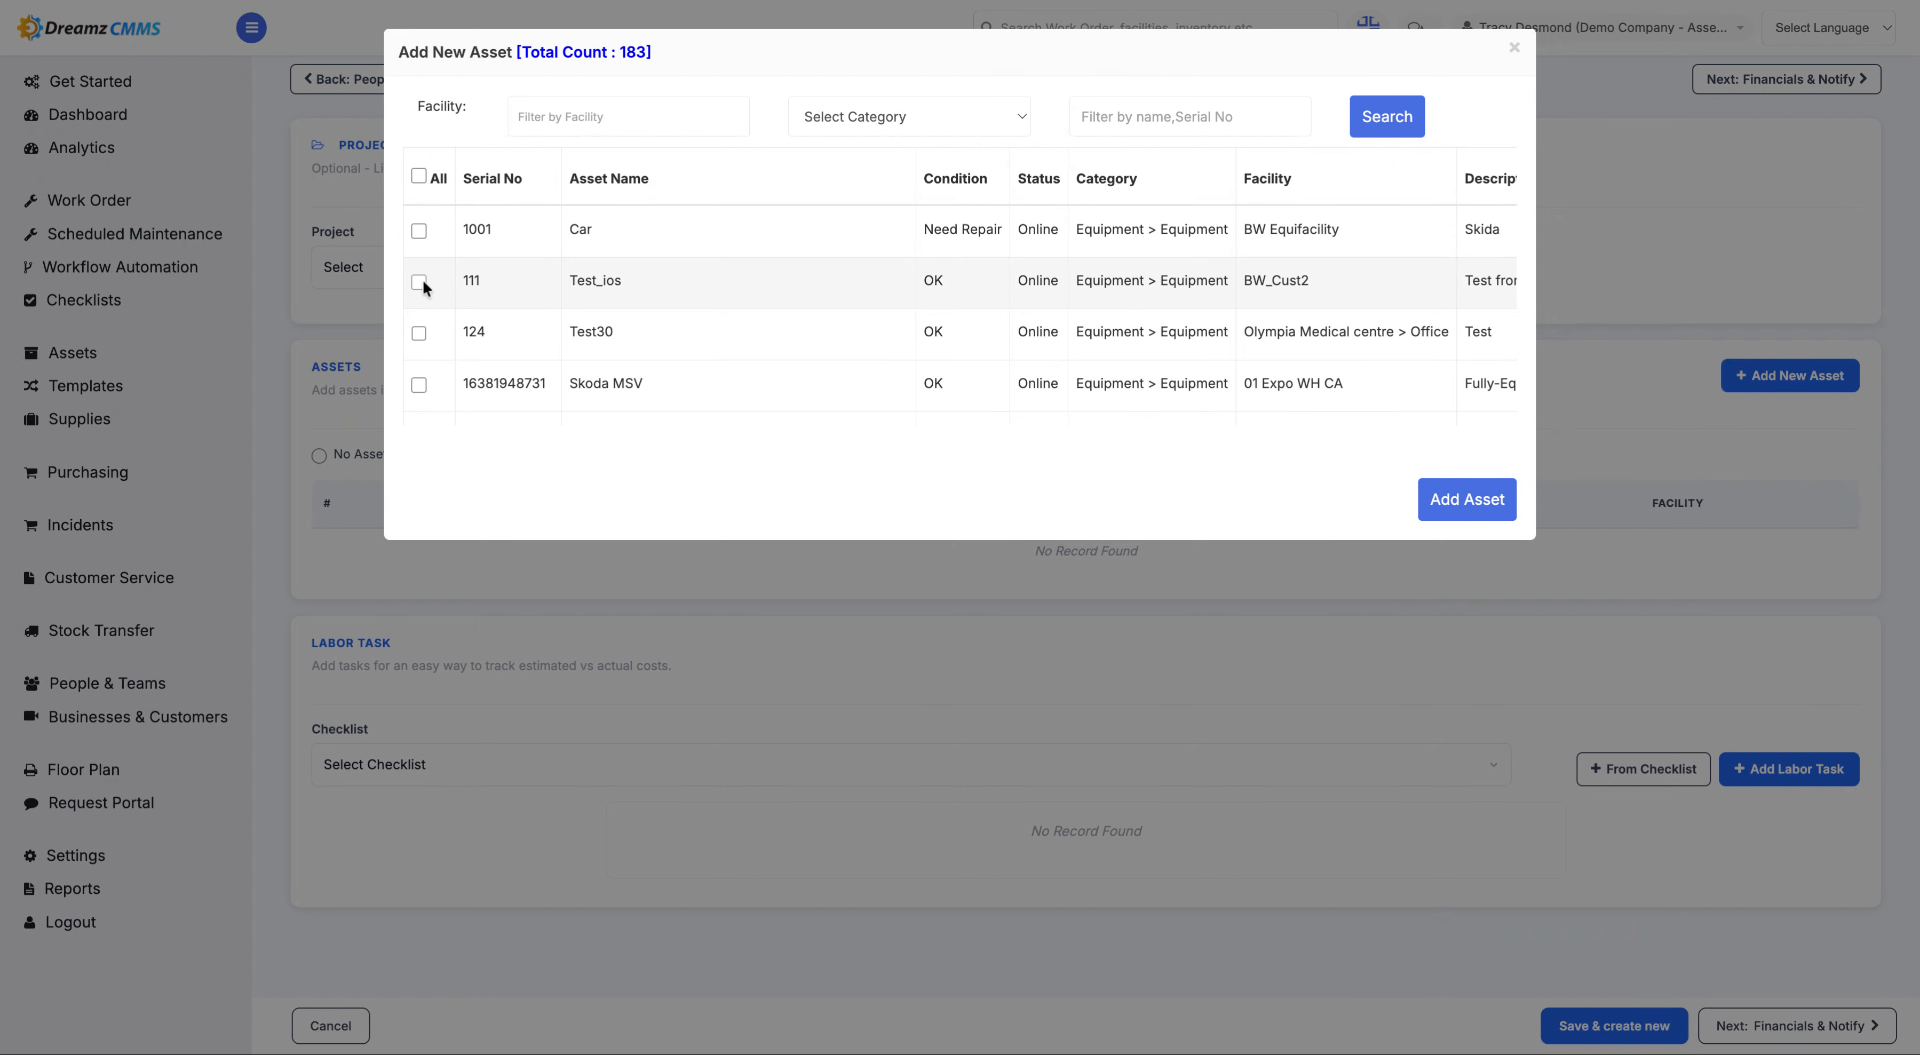Click the From Checklist button
The width and height of the screenshot is (1920, 1055).
point(1643,769)
